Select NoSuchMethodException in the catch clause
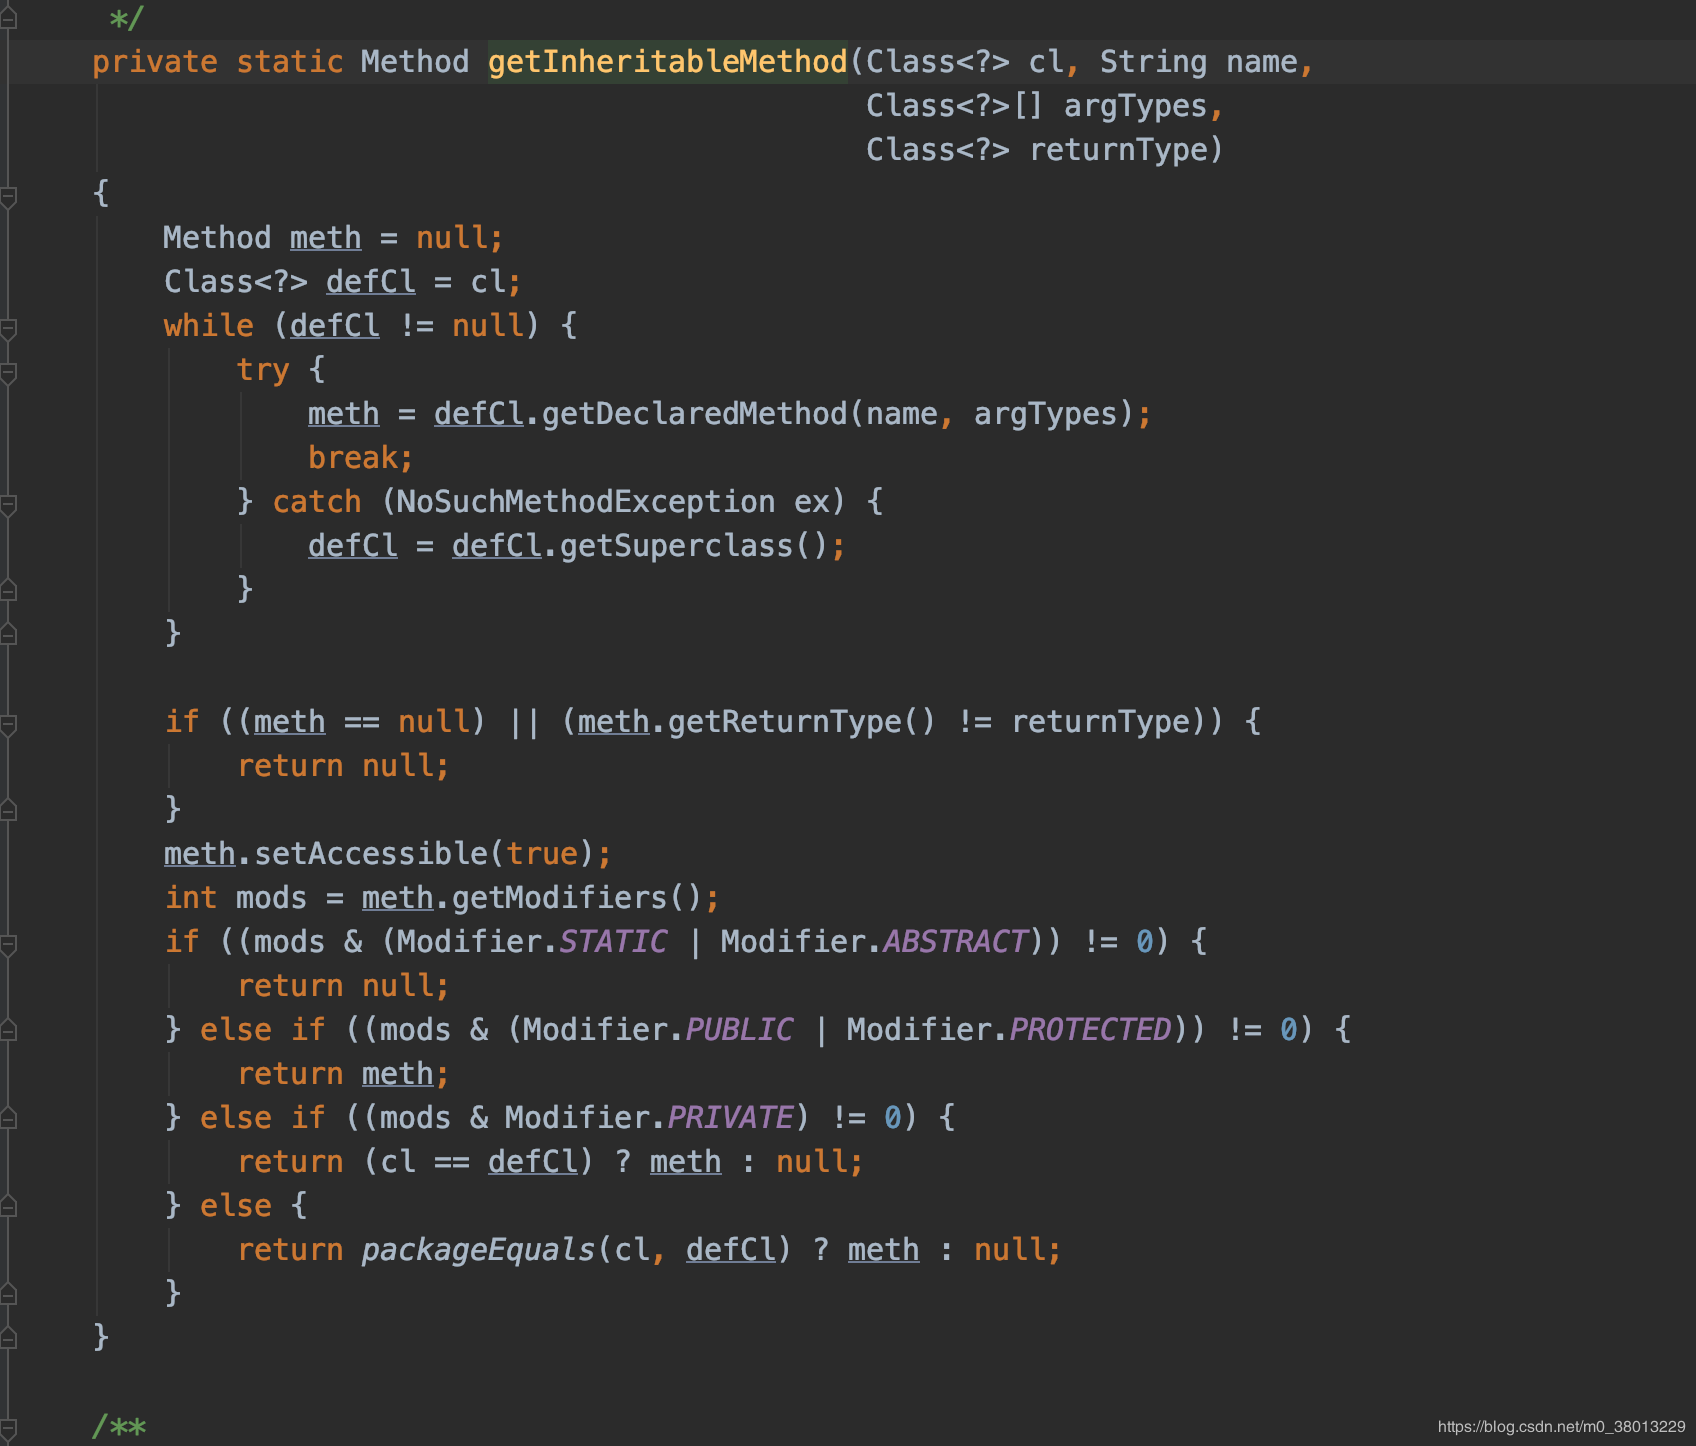The height and width of the screenshot is (1446, 1696). point(585,502)
